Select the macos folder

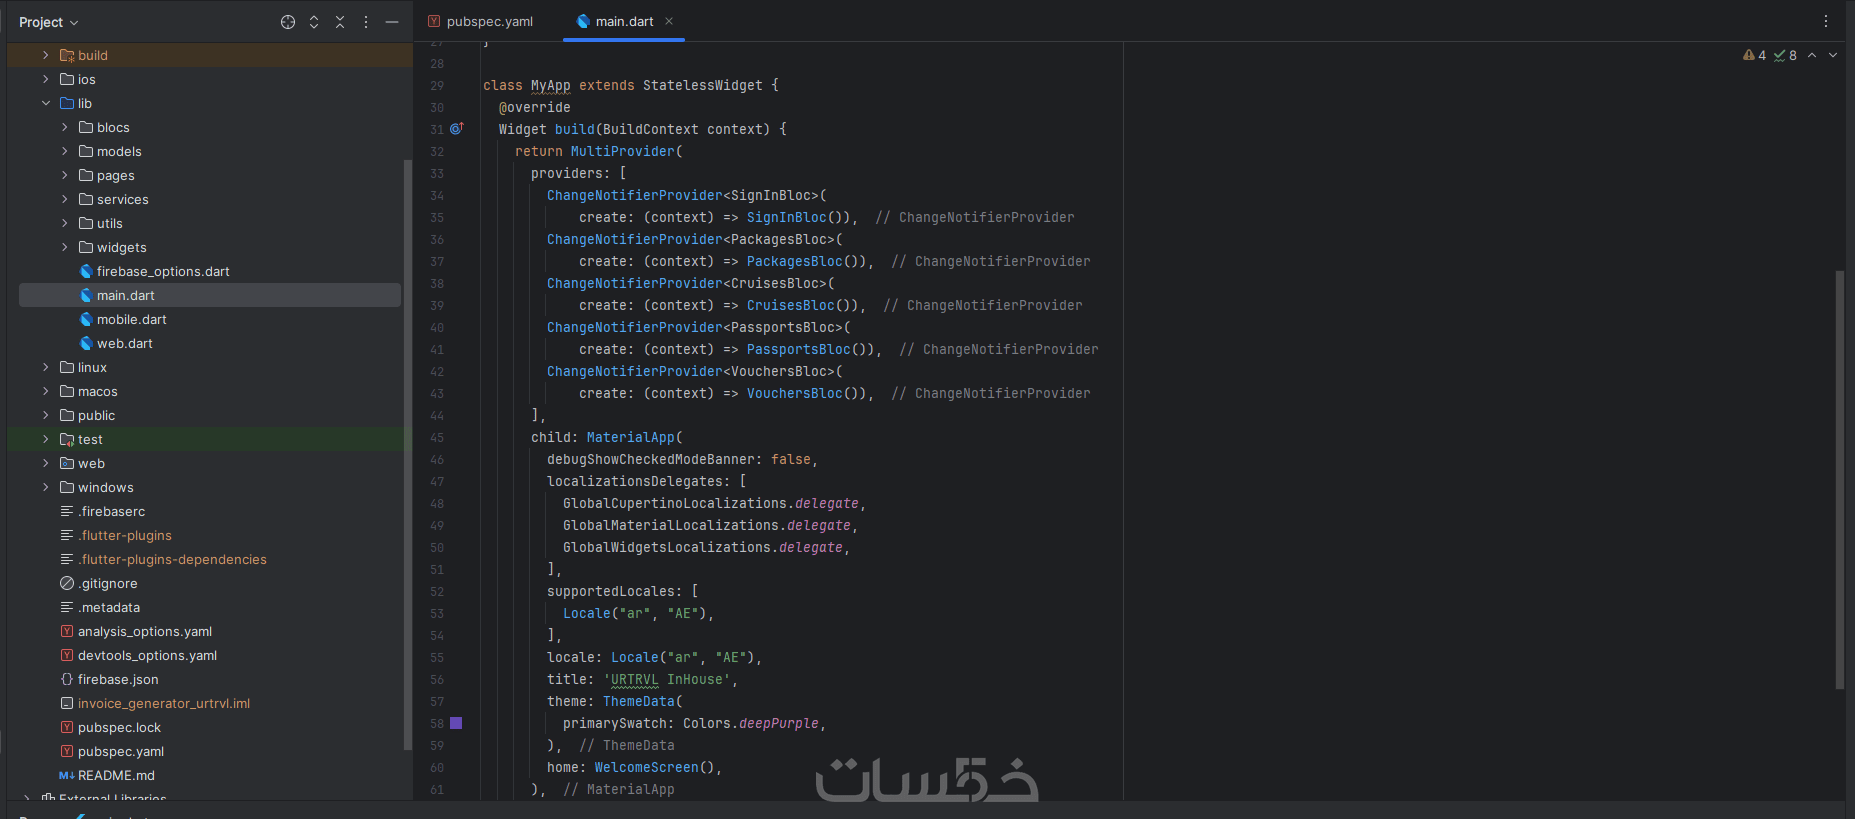[x=98, y=391]
